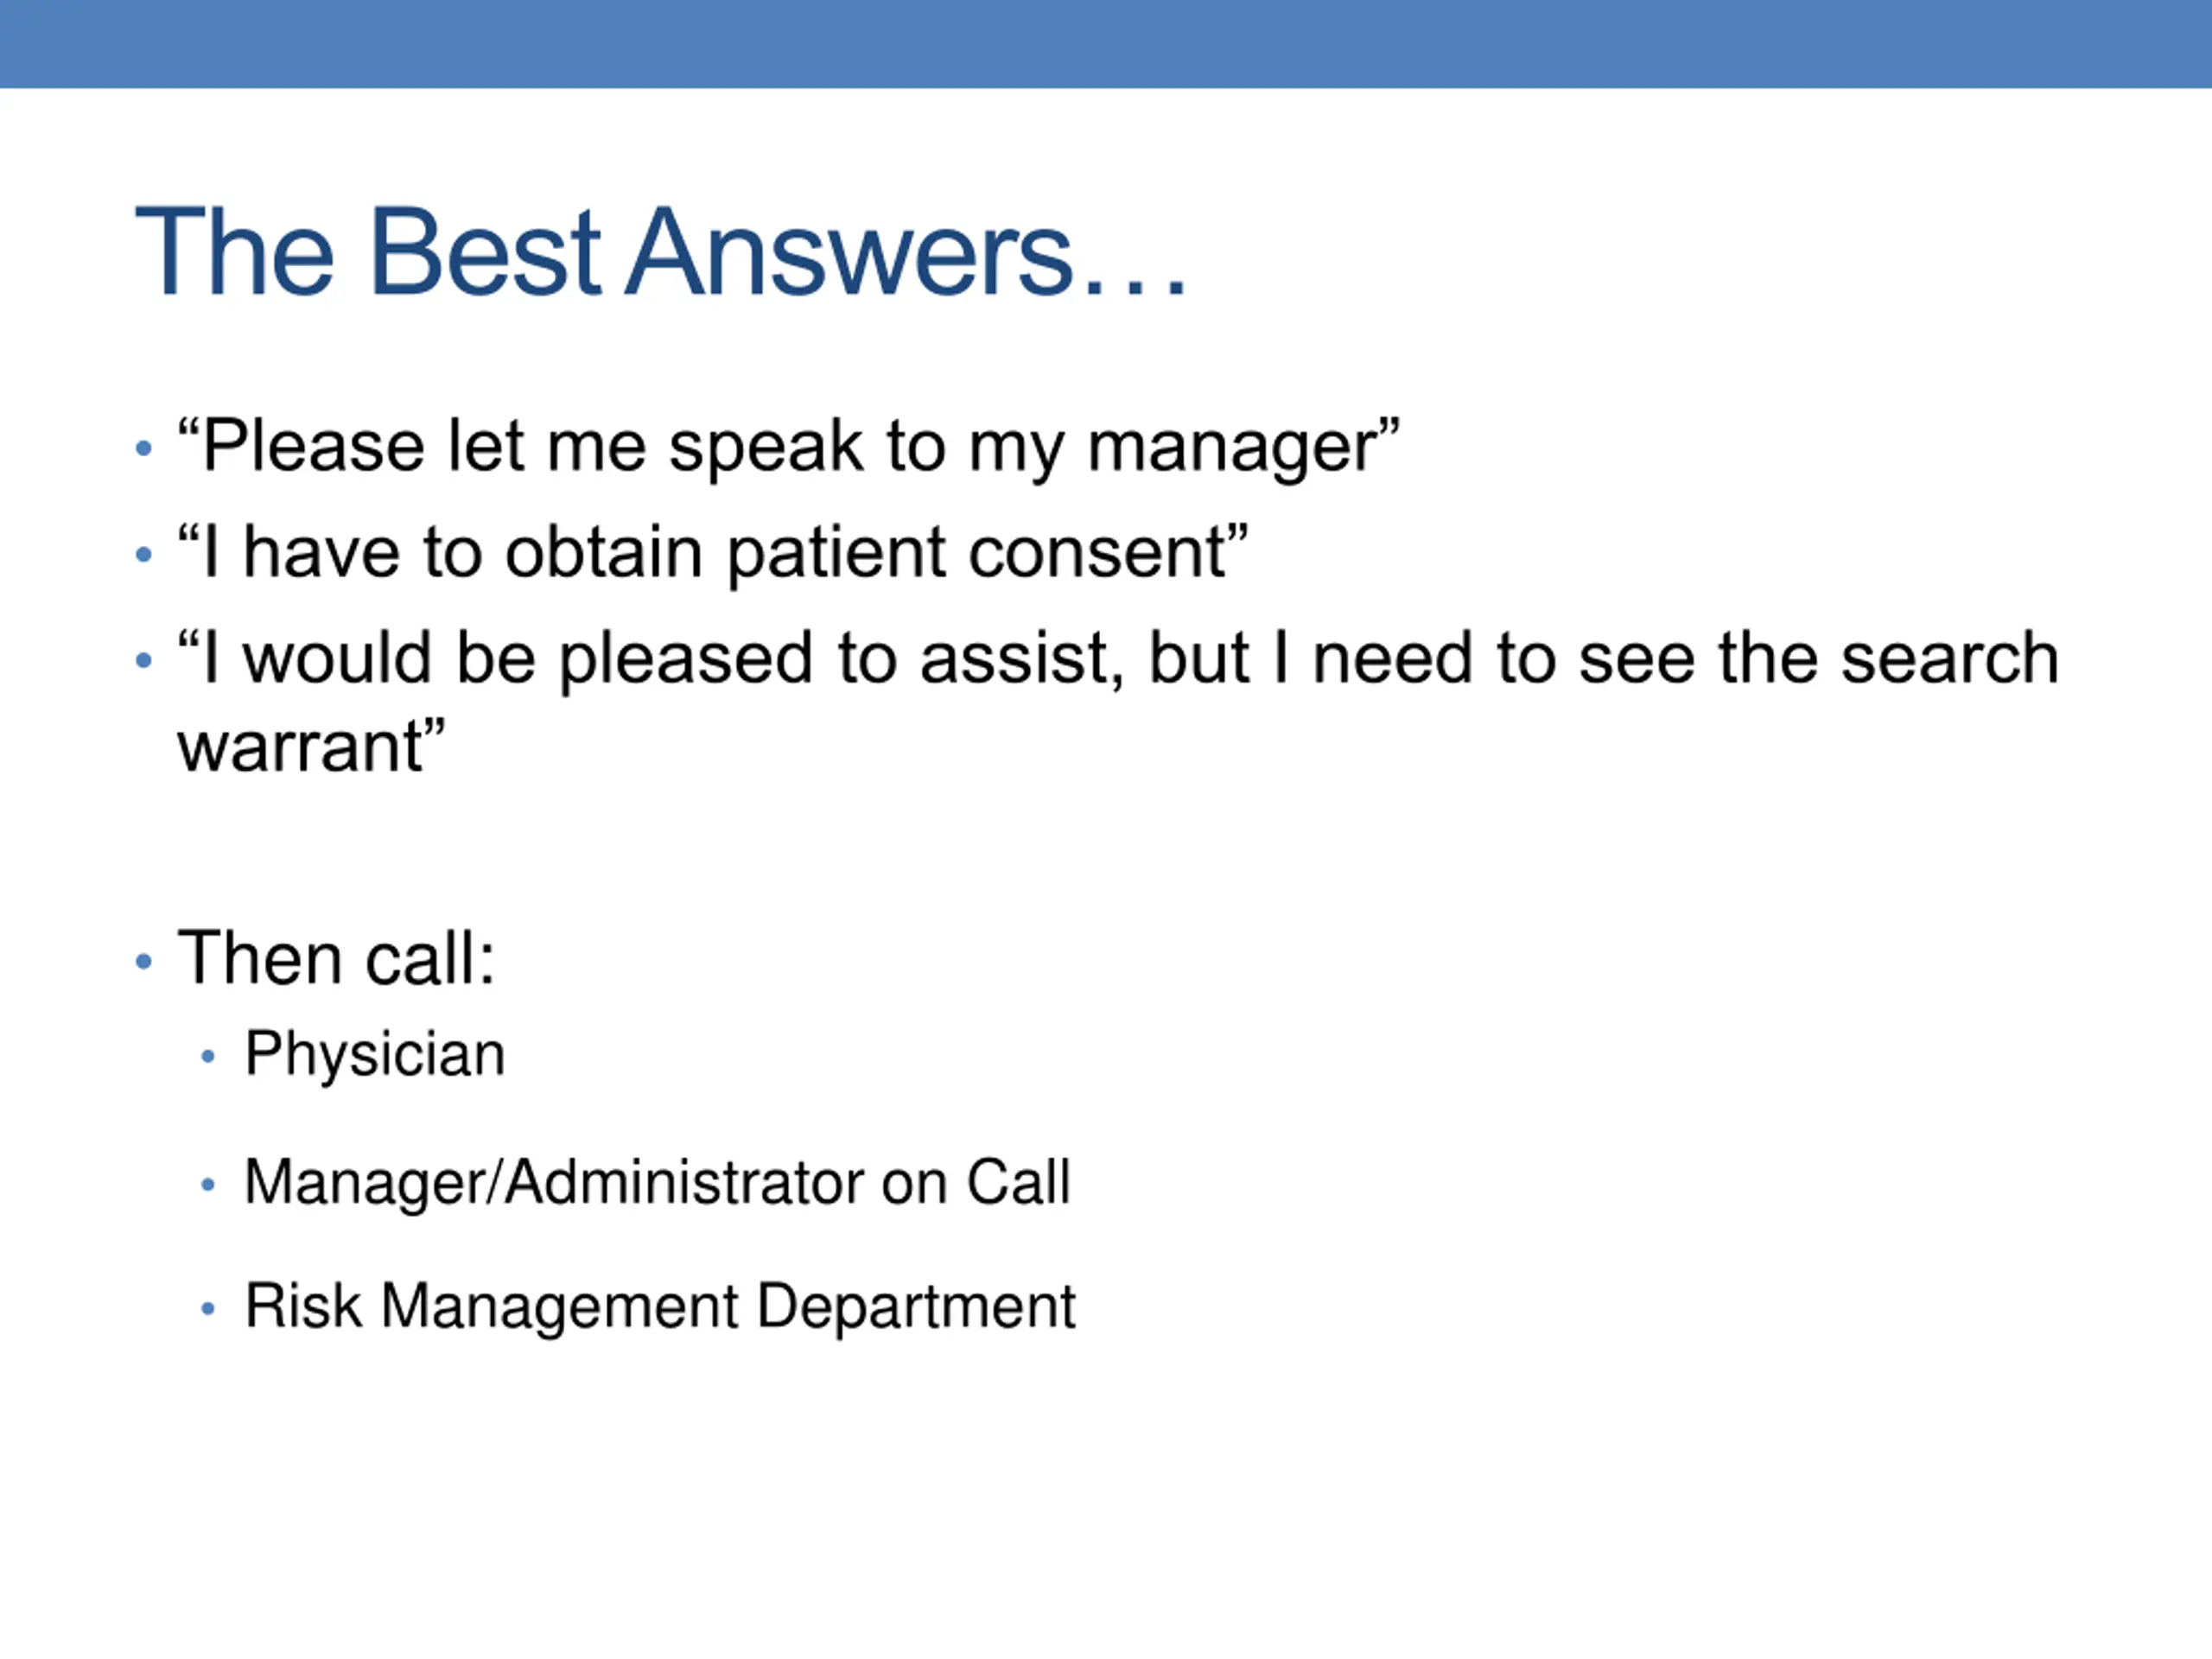Click the "Then call:" text
Image resolution: width=2212 pixels, height=1659 pixels.
click(x=336, y=959)
